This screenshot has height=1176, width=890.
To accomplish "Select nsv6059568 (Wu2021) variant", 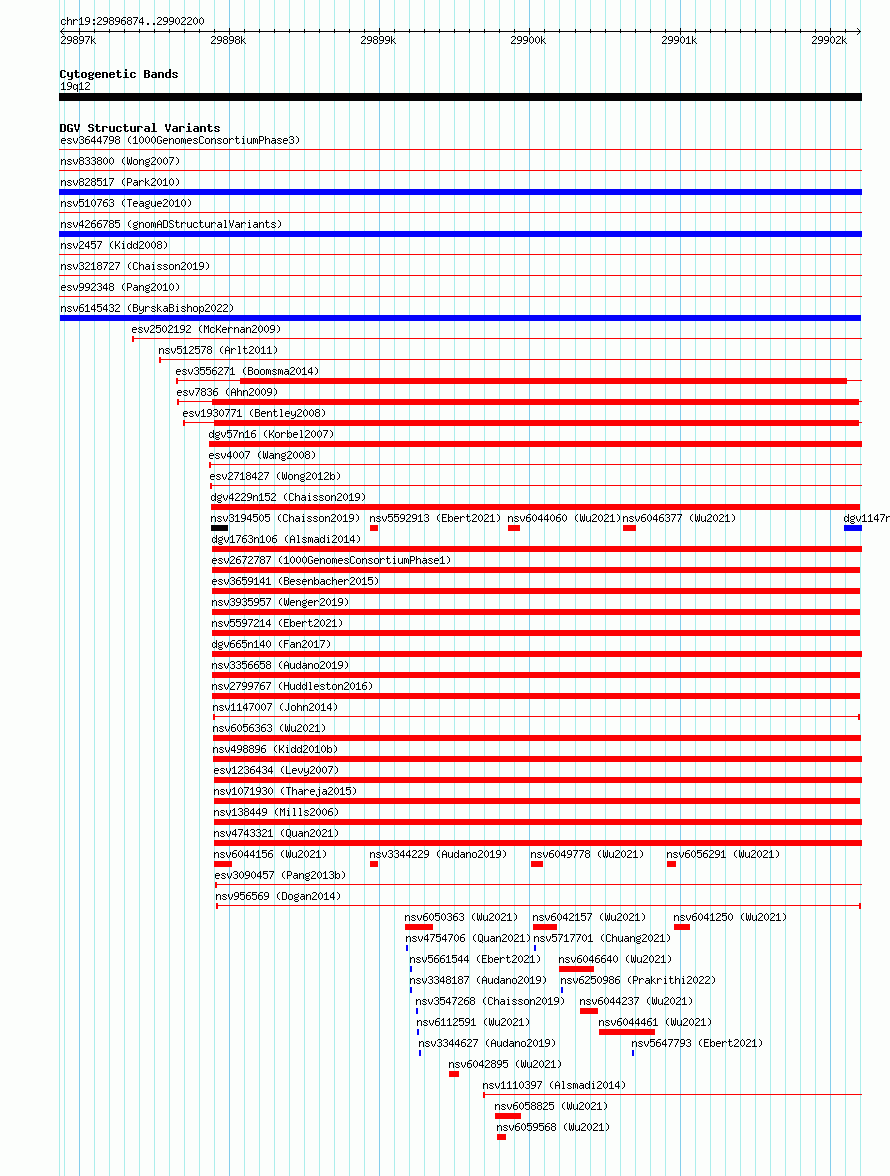I will pyautogui.click(x=553, y=1127).
